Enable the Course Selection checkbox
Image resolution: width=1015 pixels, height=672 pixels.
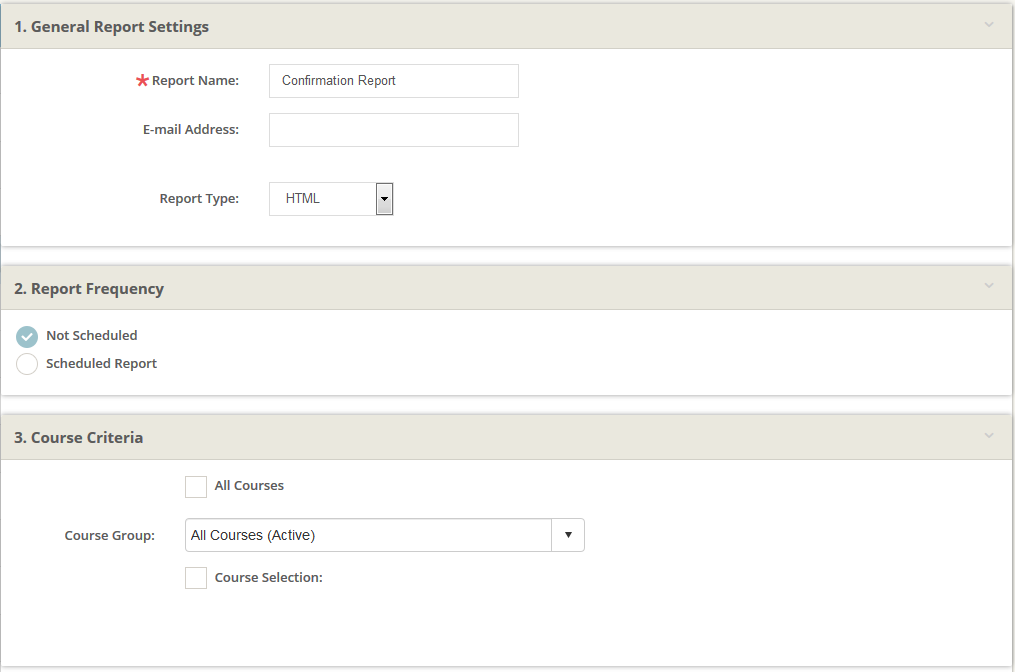(x=196, y=578)
